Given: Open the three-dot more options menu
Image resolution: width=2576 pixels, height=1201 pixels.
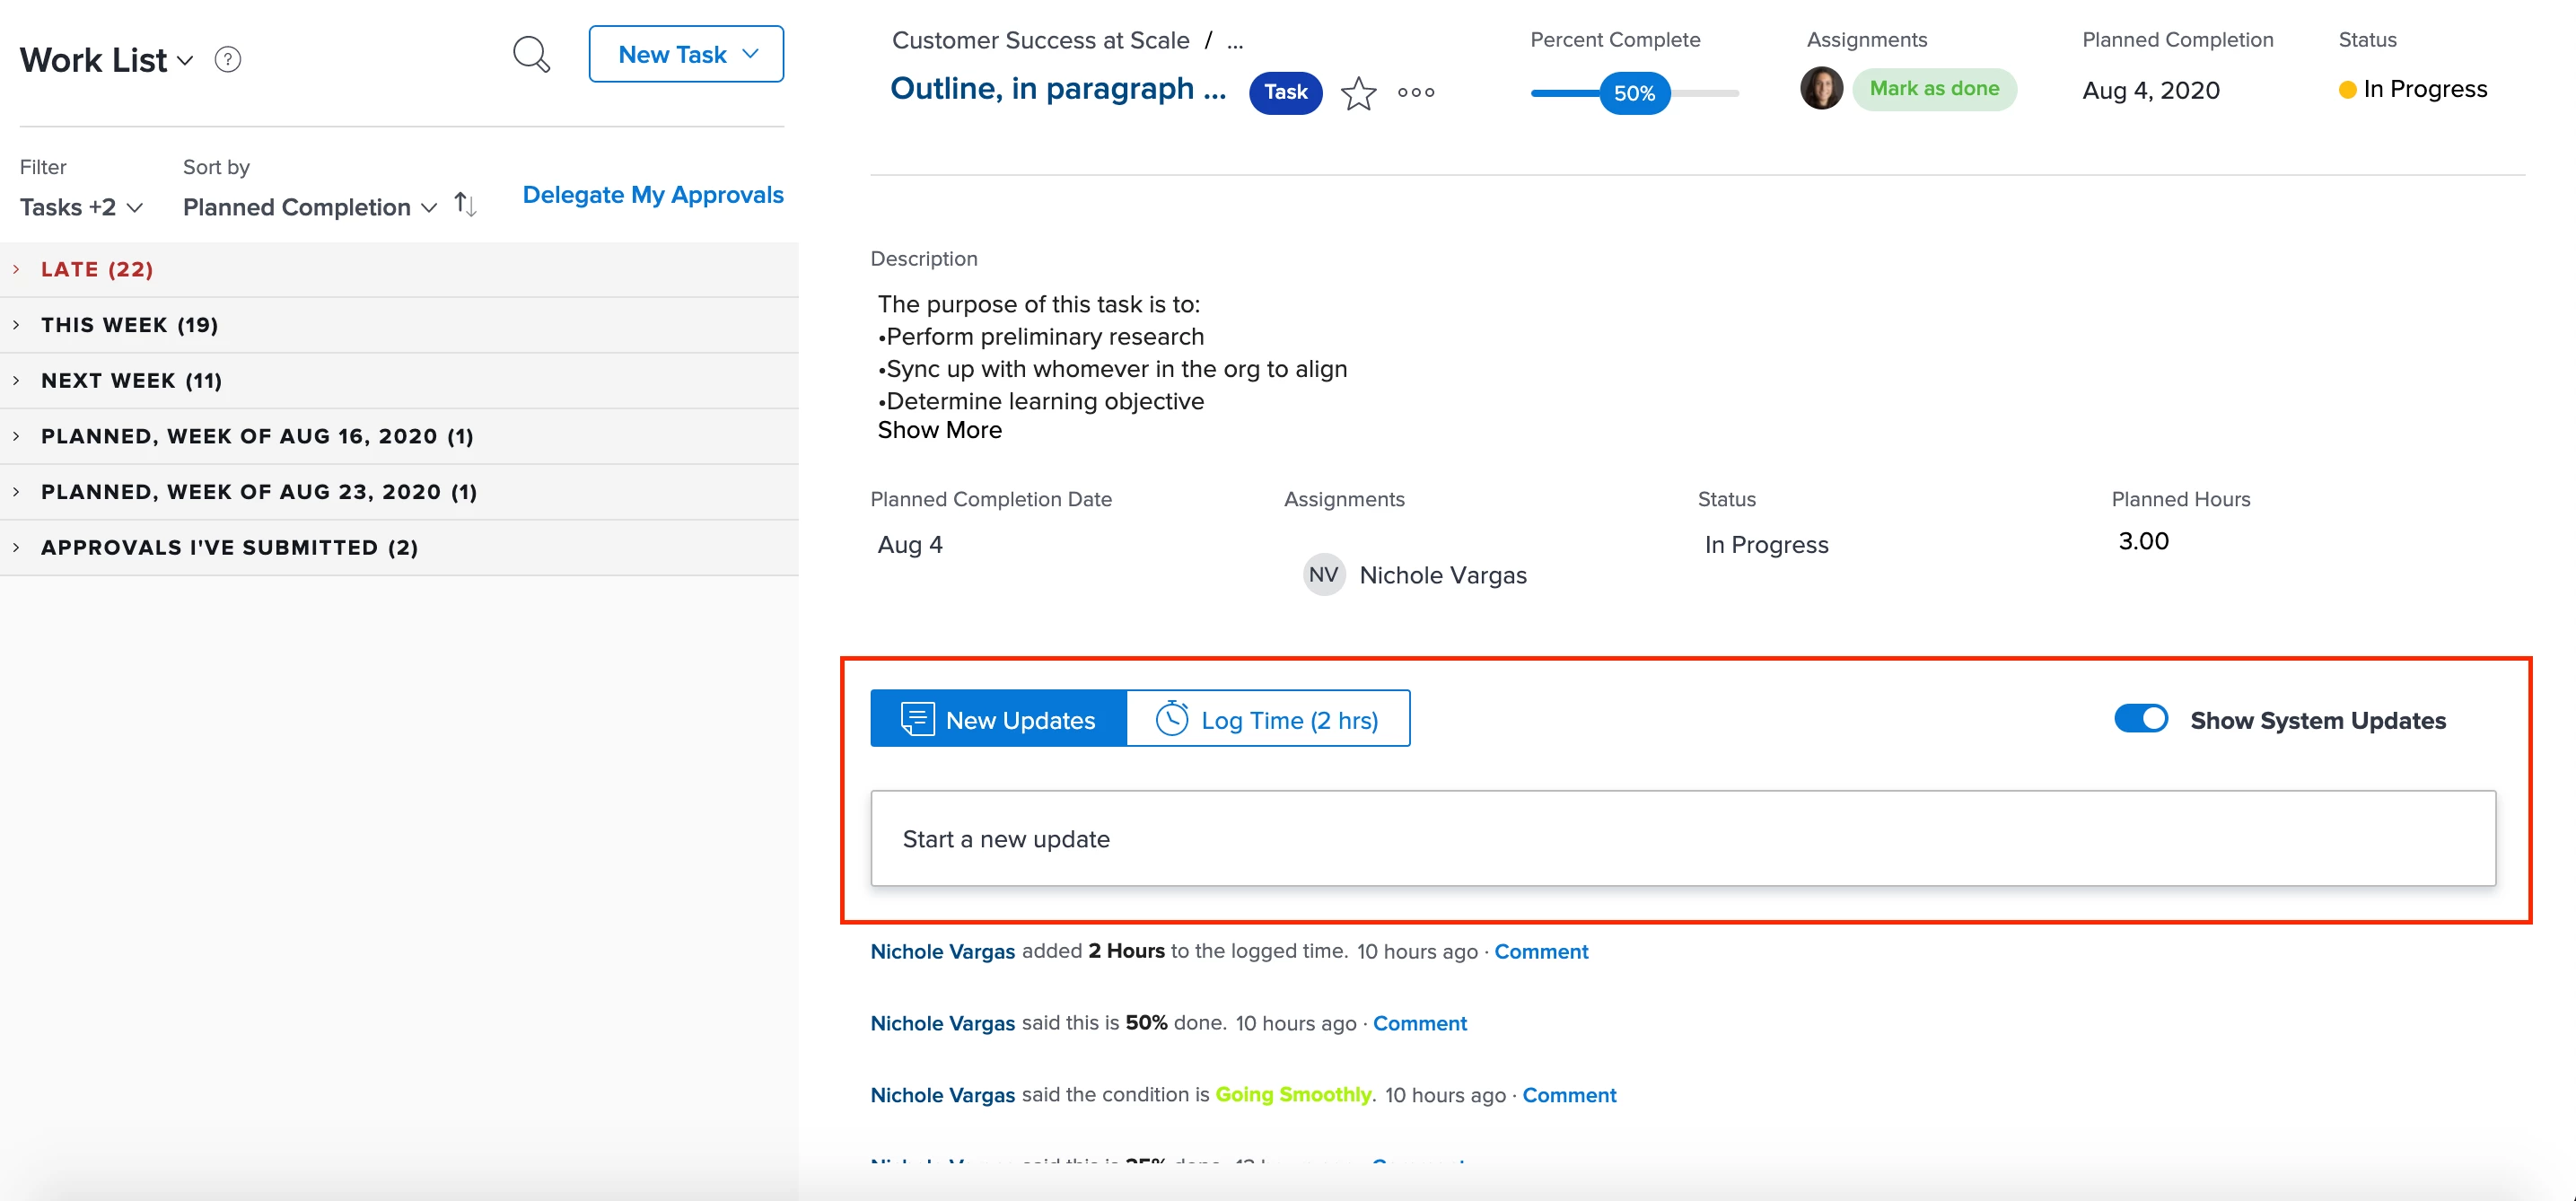Looking at the screenshot, I should click(1415, 93).
